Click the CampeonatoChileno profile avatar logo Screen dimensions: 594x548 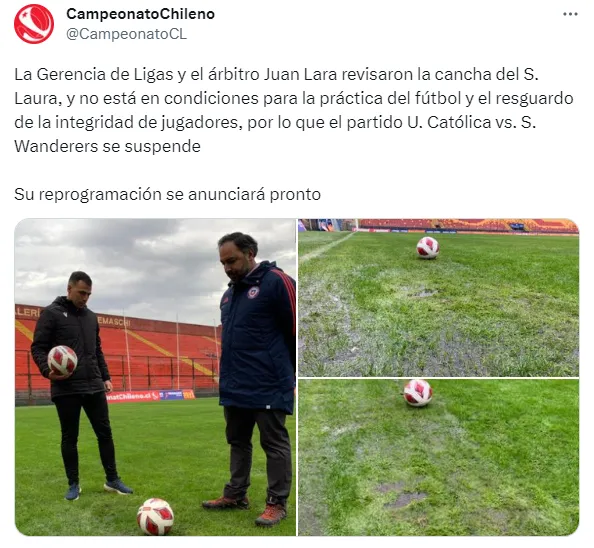pyautogui.click(x=34, y=24)
